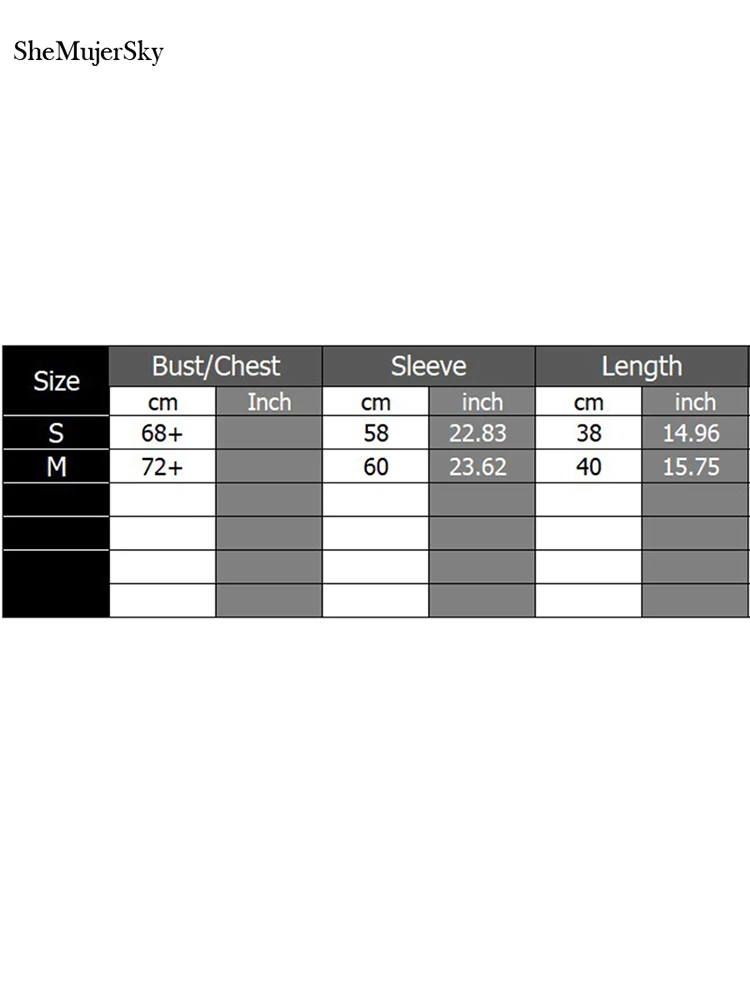This screenshot has height=1000, width=750.
Task: Click the S size row label
Action: (56, 433)
